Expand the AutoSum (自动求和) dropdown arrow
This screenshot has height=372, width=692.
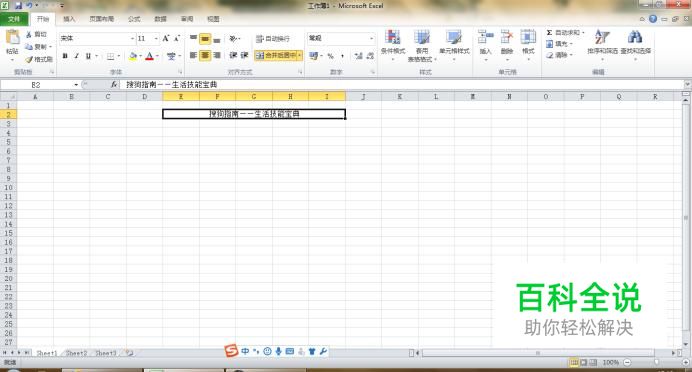583,33
